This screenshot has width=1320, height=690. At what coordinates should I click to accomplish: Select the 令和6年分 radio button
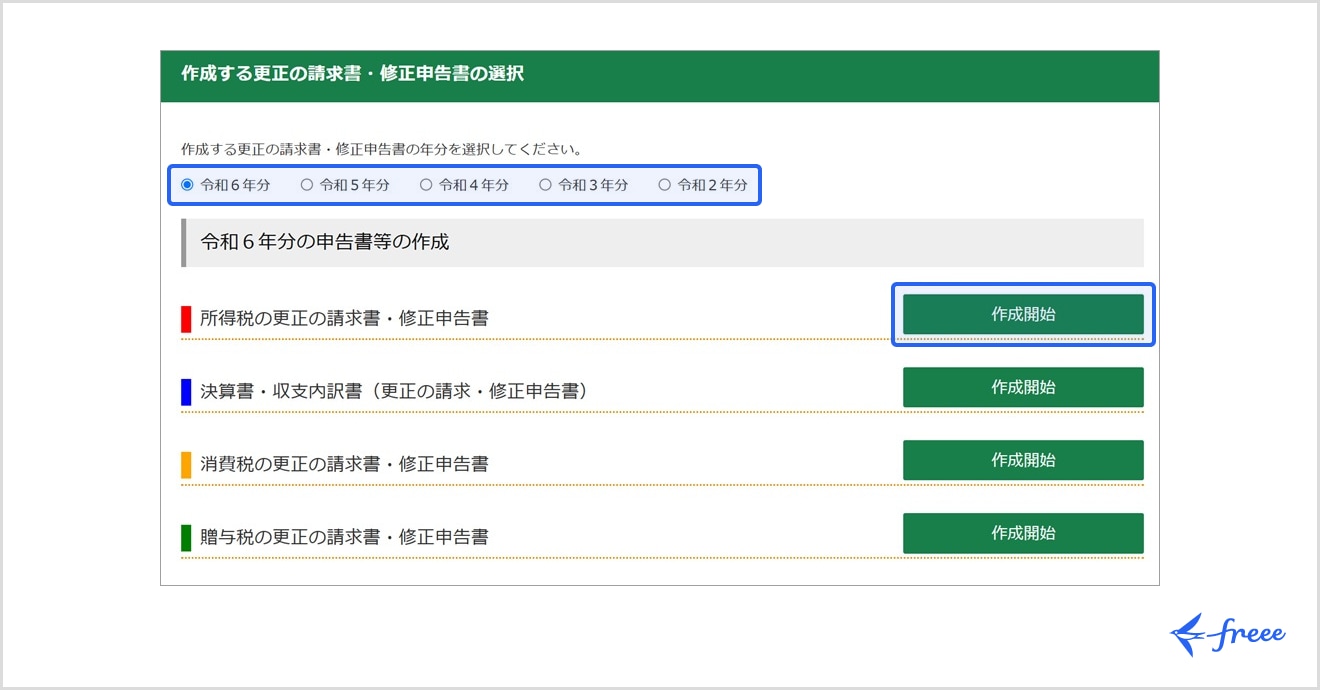187,185
